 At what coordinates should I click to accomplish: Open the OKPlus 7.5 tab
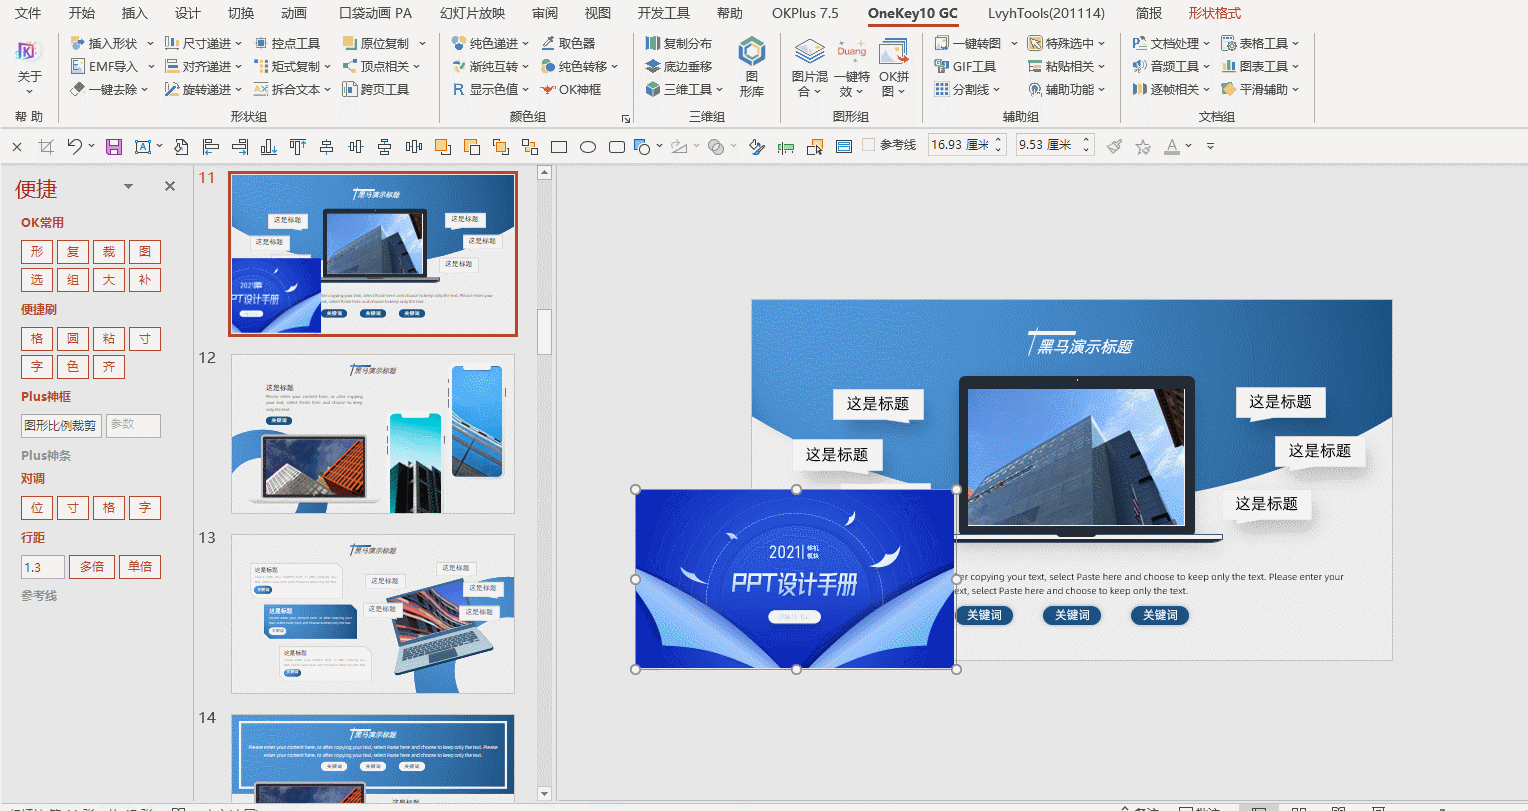click(x=806, y=13)
